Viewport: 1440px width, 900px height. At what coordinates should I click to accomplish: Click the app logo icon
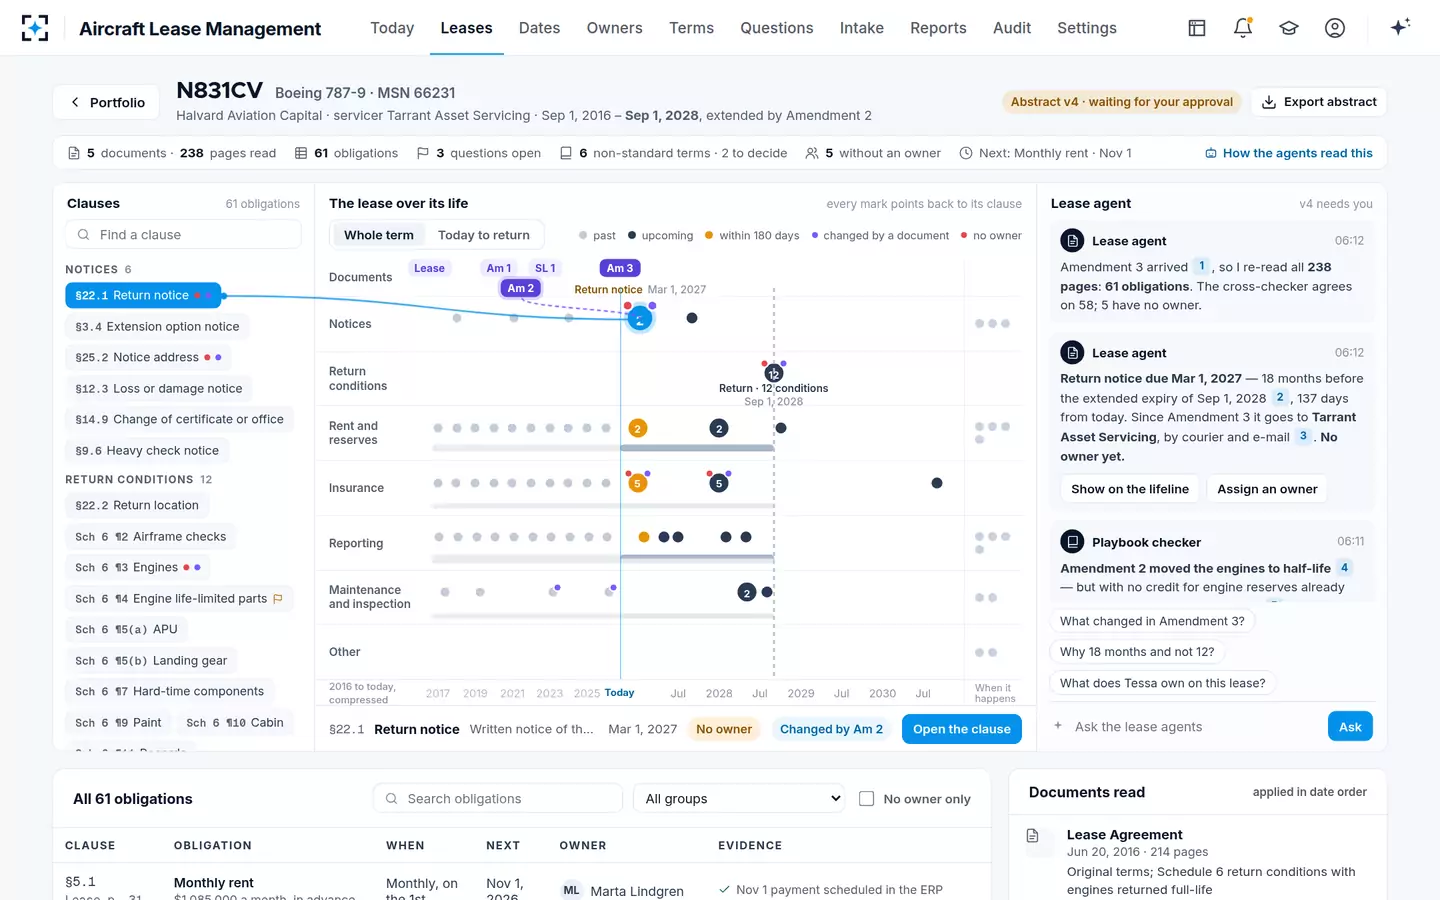coord(35,28)
